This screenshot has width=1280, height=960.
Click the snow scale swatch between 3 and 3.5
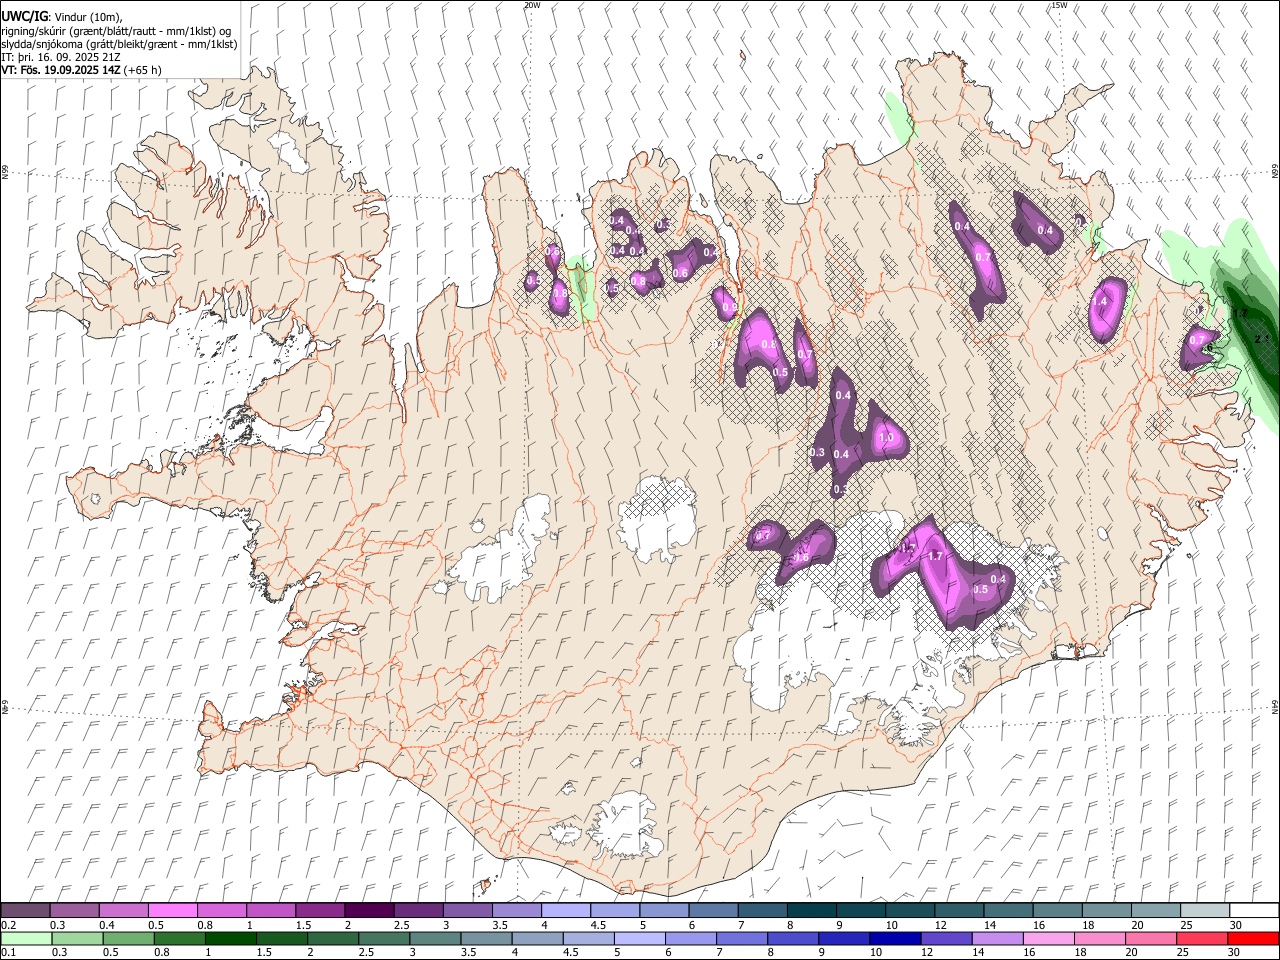[x=467, y=910]
